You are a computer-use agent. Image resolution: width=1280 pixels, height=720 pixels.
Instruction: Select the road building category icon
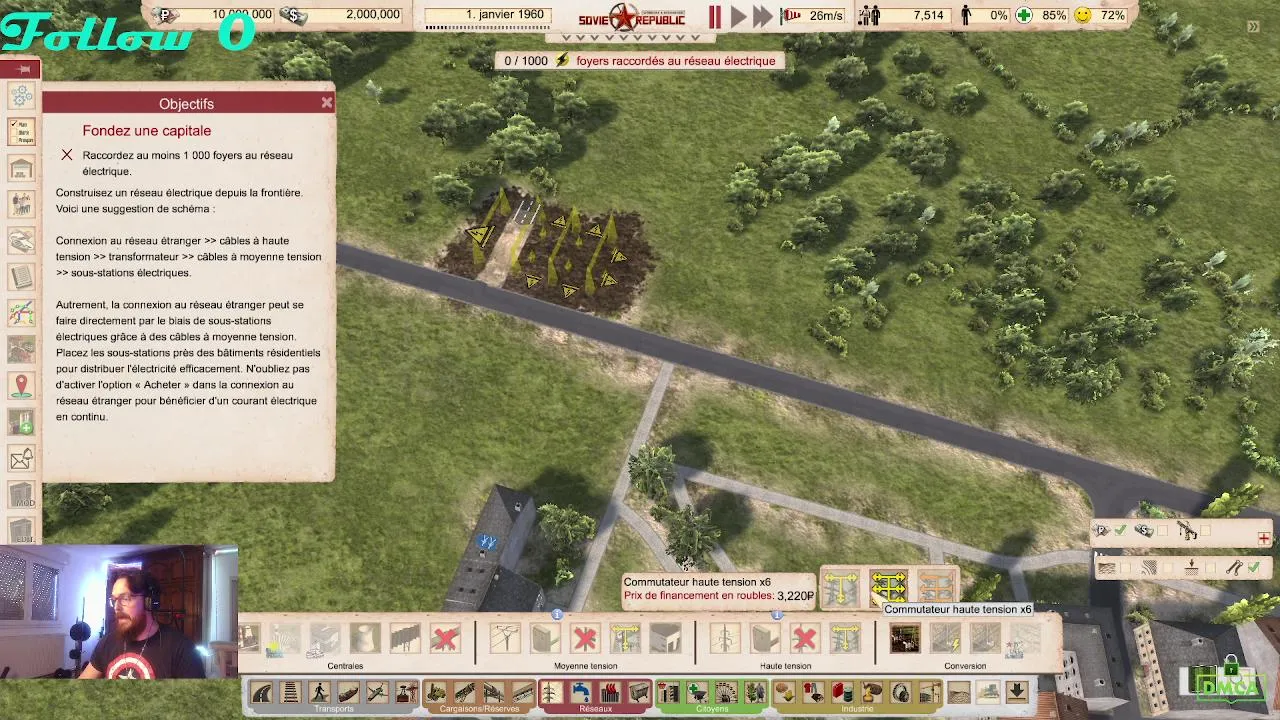pyautogui.click(x=261, y=692)
